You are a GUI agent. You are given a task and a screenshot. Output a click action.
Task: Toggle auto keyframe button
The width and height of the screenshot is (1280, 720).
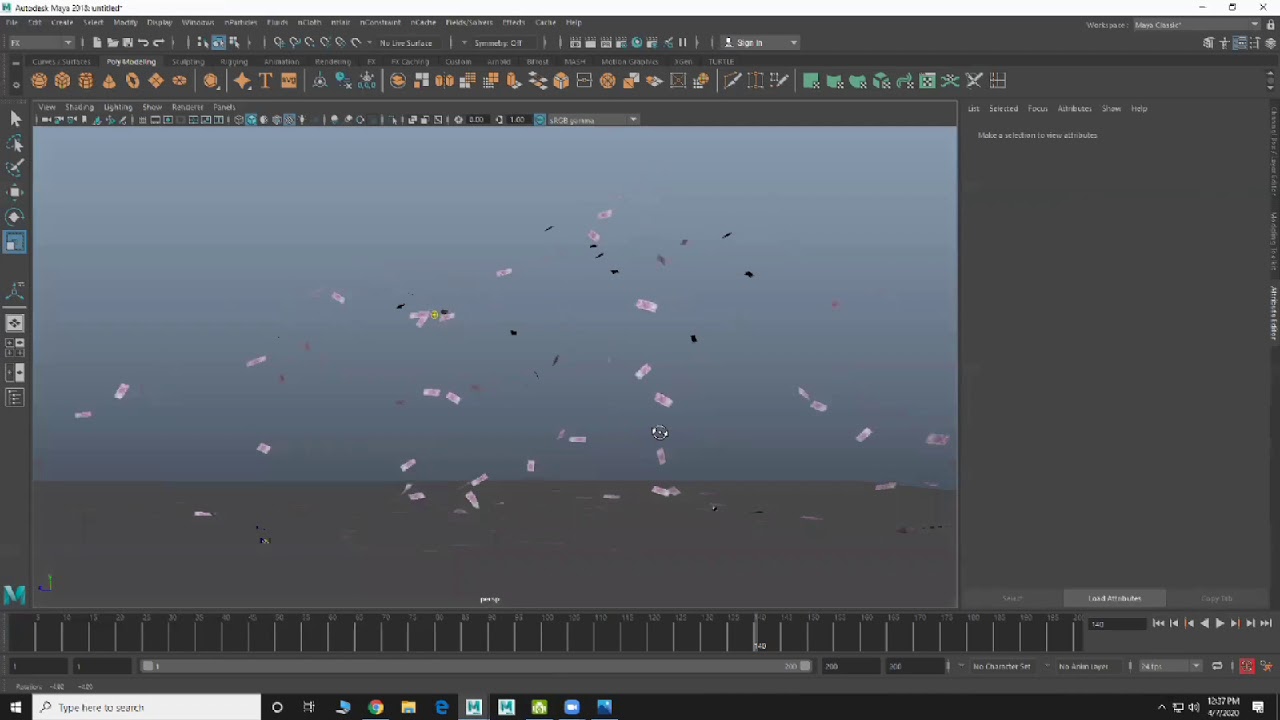tap(1246, 666)
